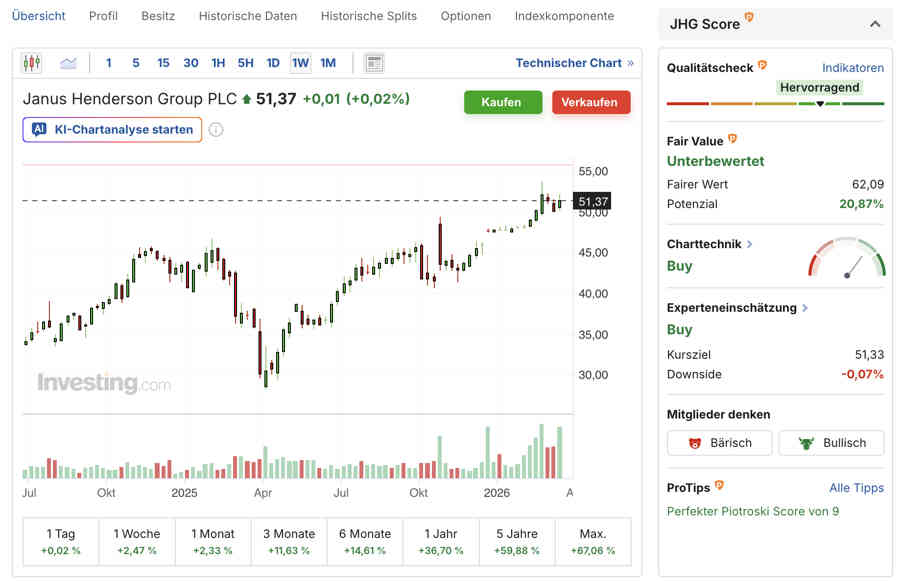This screenshot has width=900, height=581.
Task: Click the Pro badge next to ProTips
Action: (x=719, y=487)
